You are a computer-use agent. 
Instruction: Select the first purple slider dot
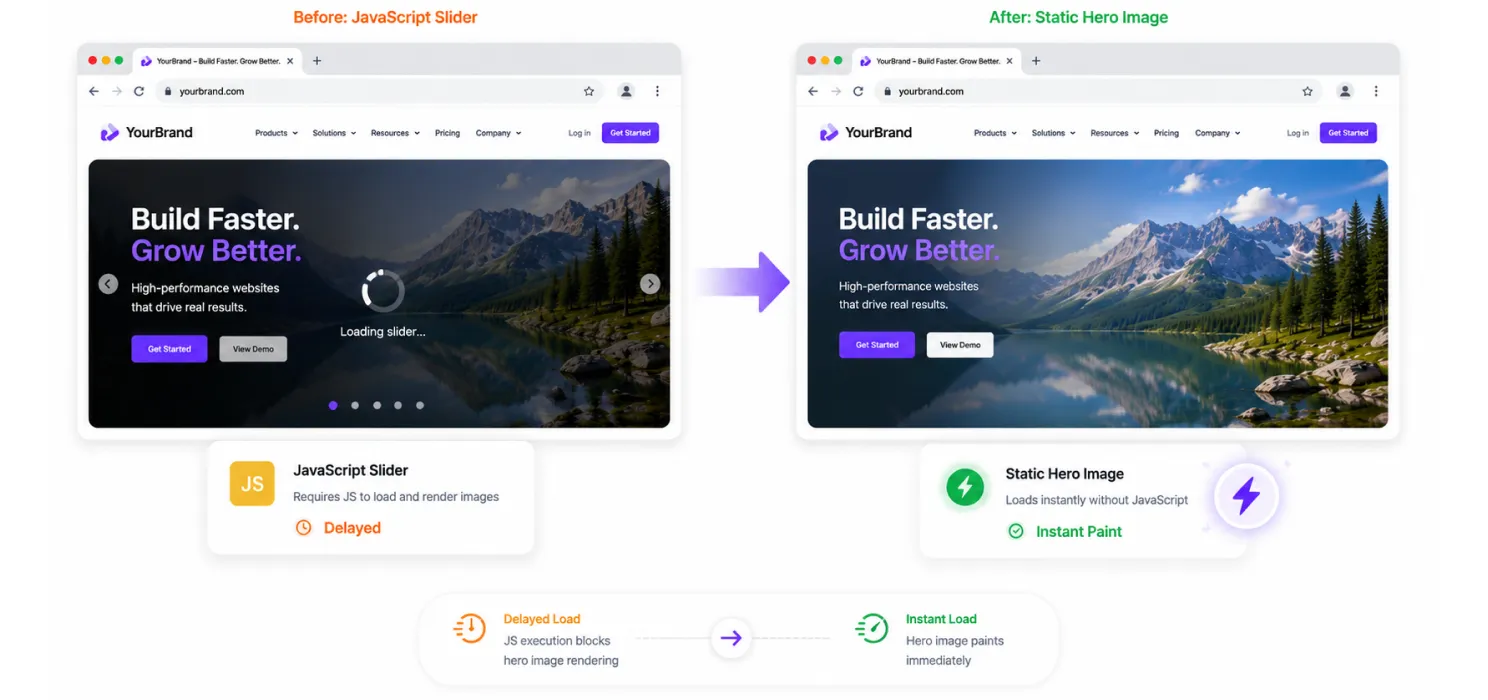[333, 405]
